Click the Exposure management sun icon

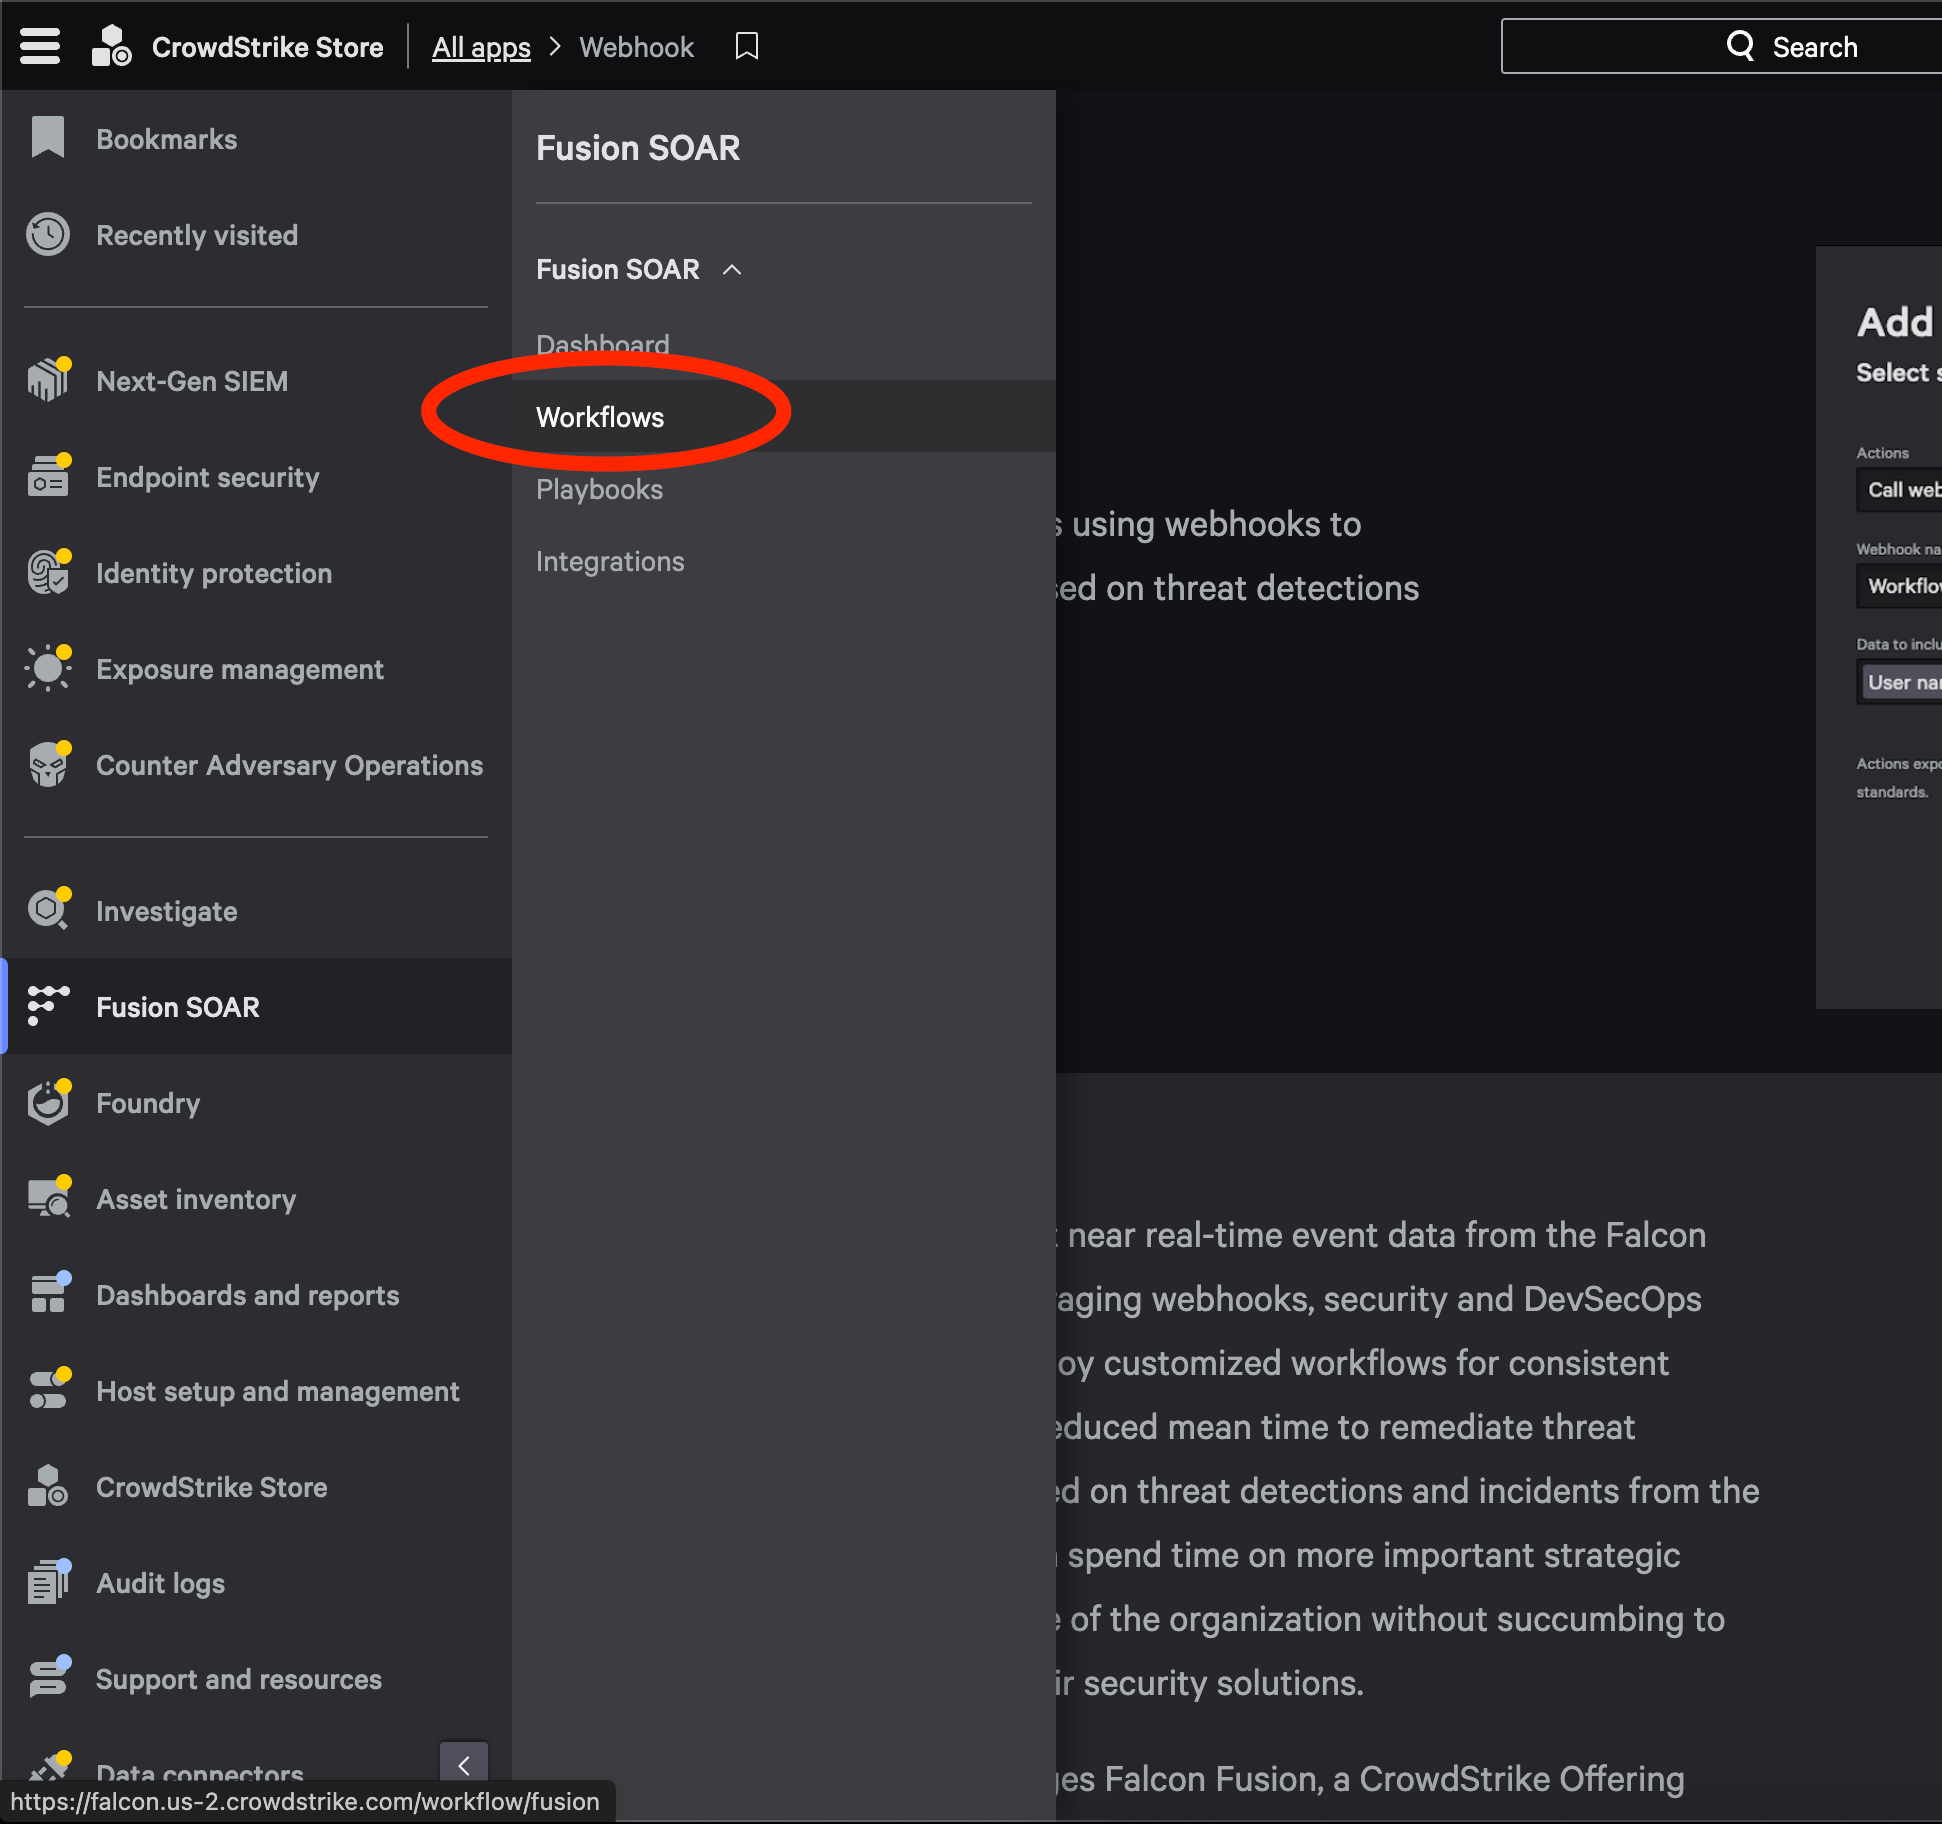[49, 668]
